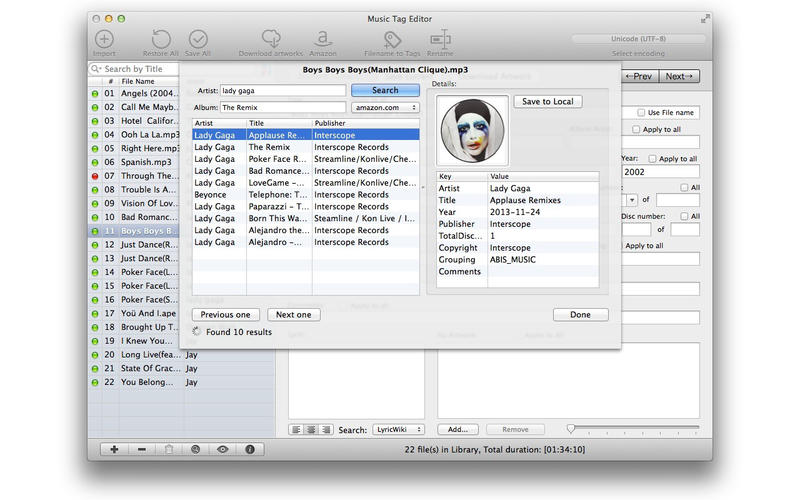This screenshot has width=800, height=500.
Task: Click the artwork size slider at bottom right
Action: [634, 429]
